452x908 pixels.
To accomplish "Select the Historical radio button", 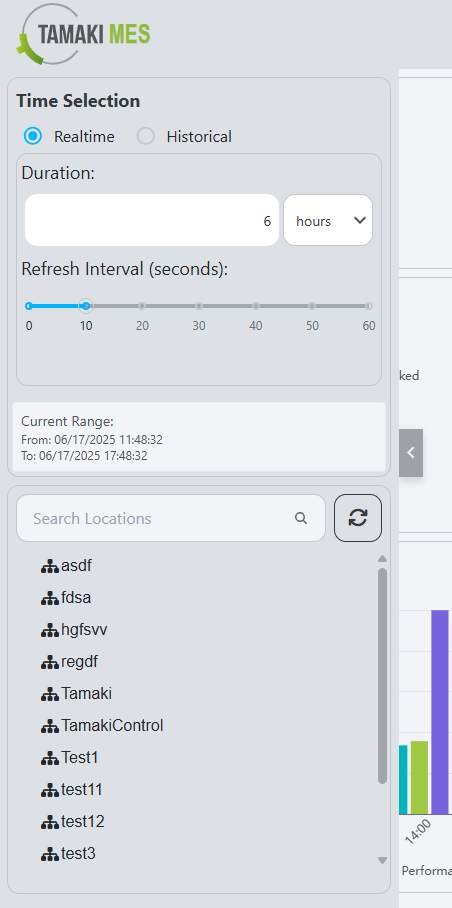I will click(145, 136).
